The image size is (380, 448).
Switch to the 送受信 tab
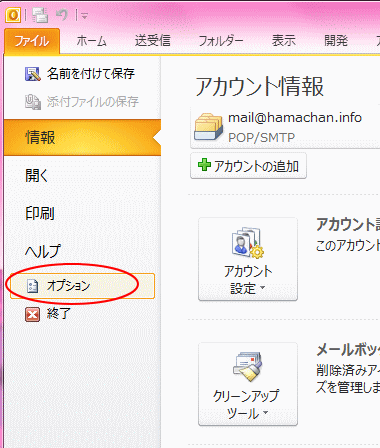[152, 41]
